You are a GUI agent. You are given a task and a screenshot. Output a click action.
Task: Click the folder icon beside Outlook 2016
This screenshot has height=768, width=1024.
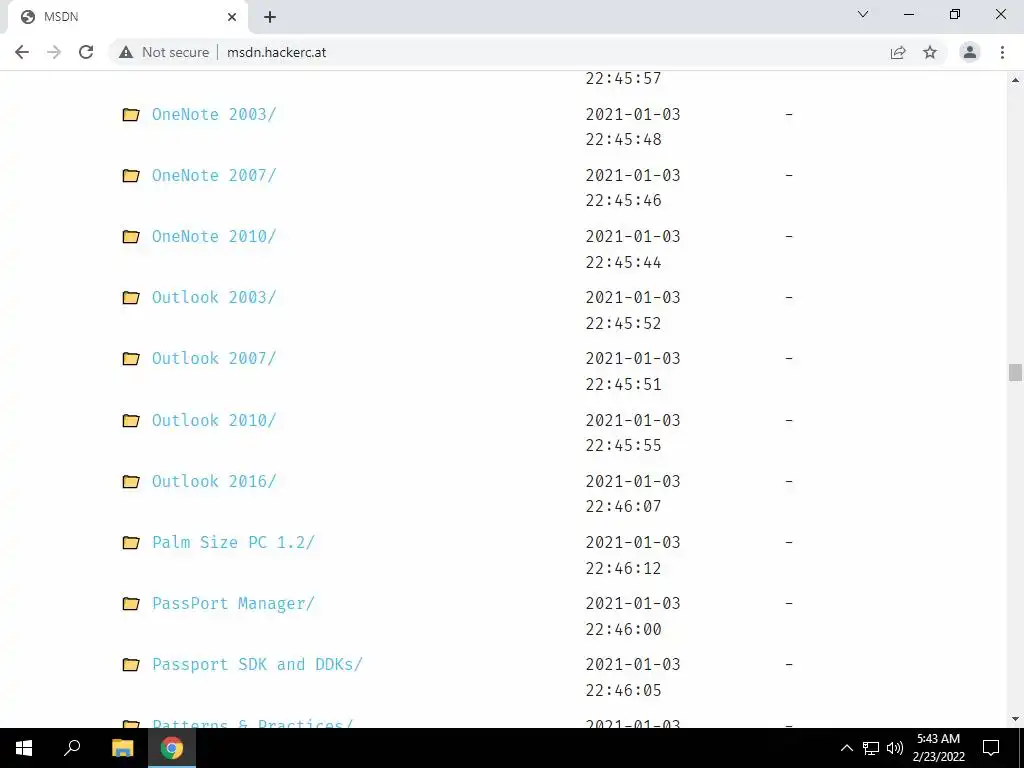click(x=131, y=481)
